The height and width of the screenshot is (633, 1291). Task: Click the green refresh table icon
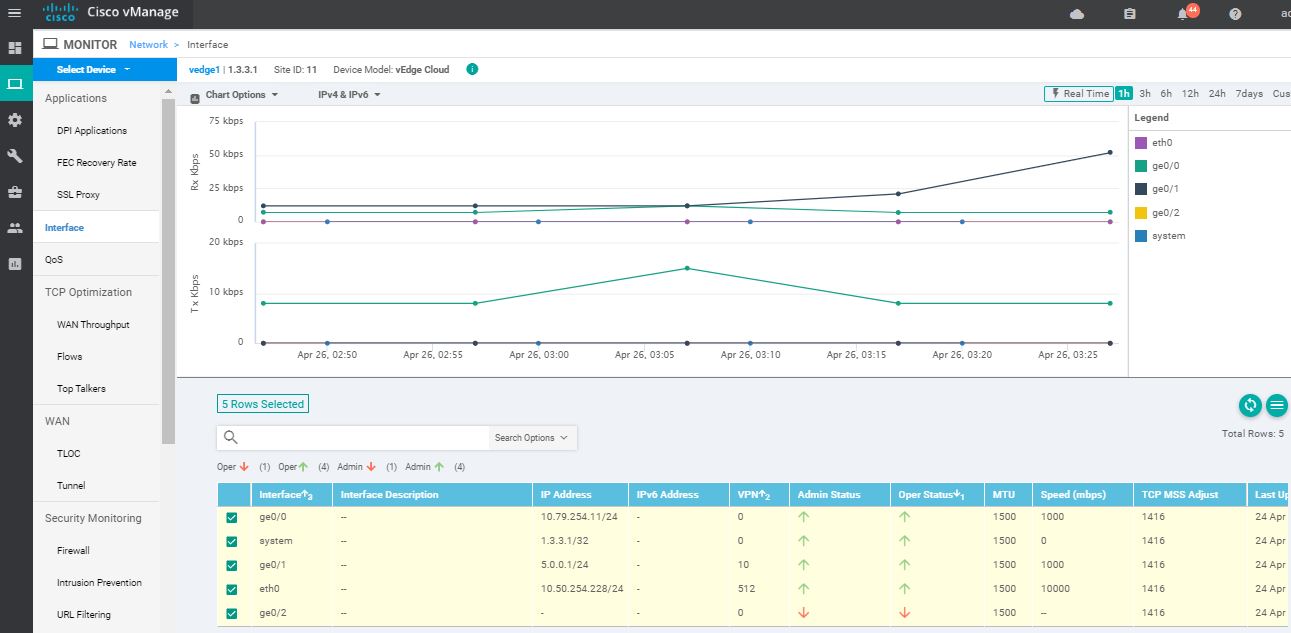[x=1249, y=405]
